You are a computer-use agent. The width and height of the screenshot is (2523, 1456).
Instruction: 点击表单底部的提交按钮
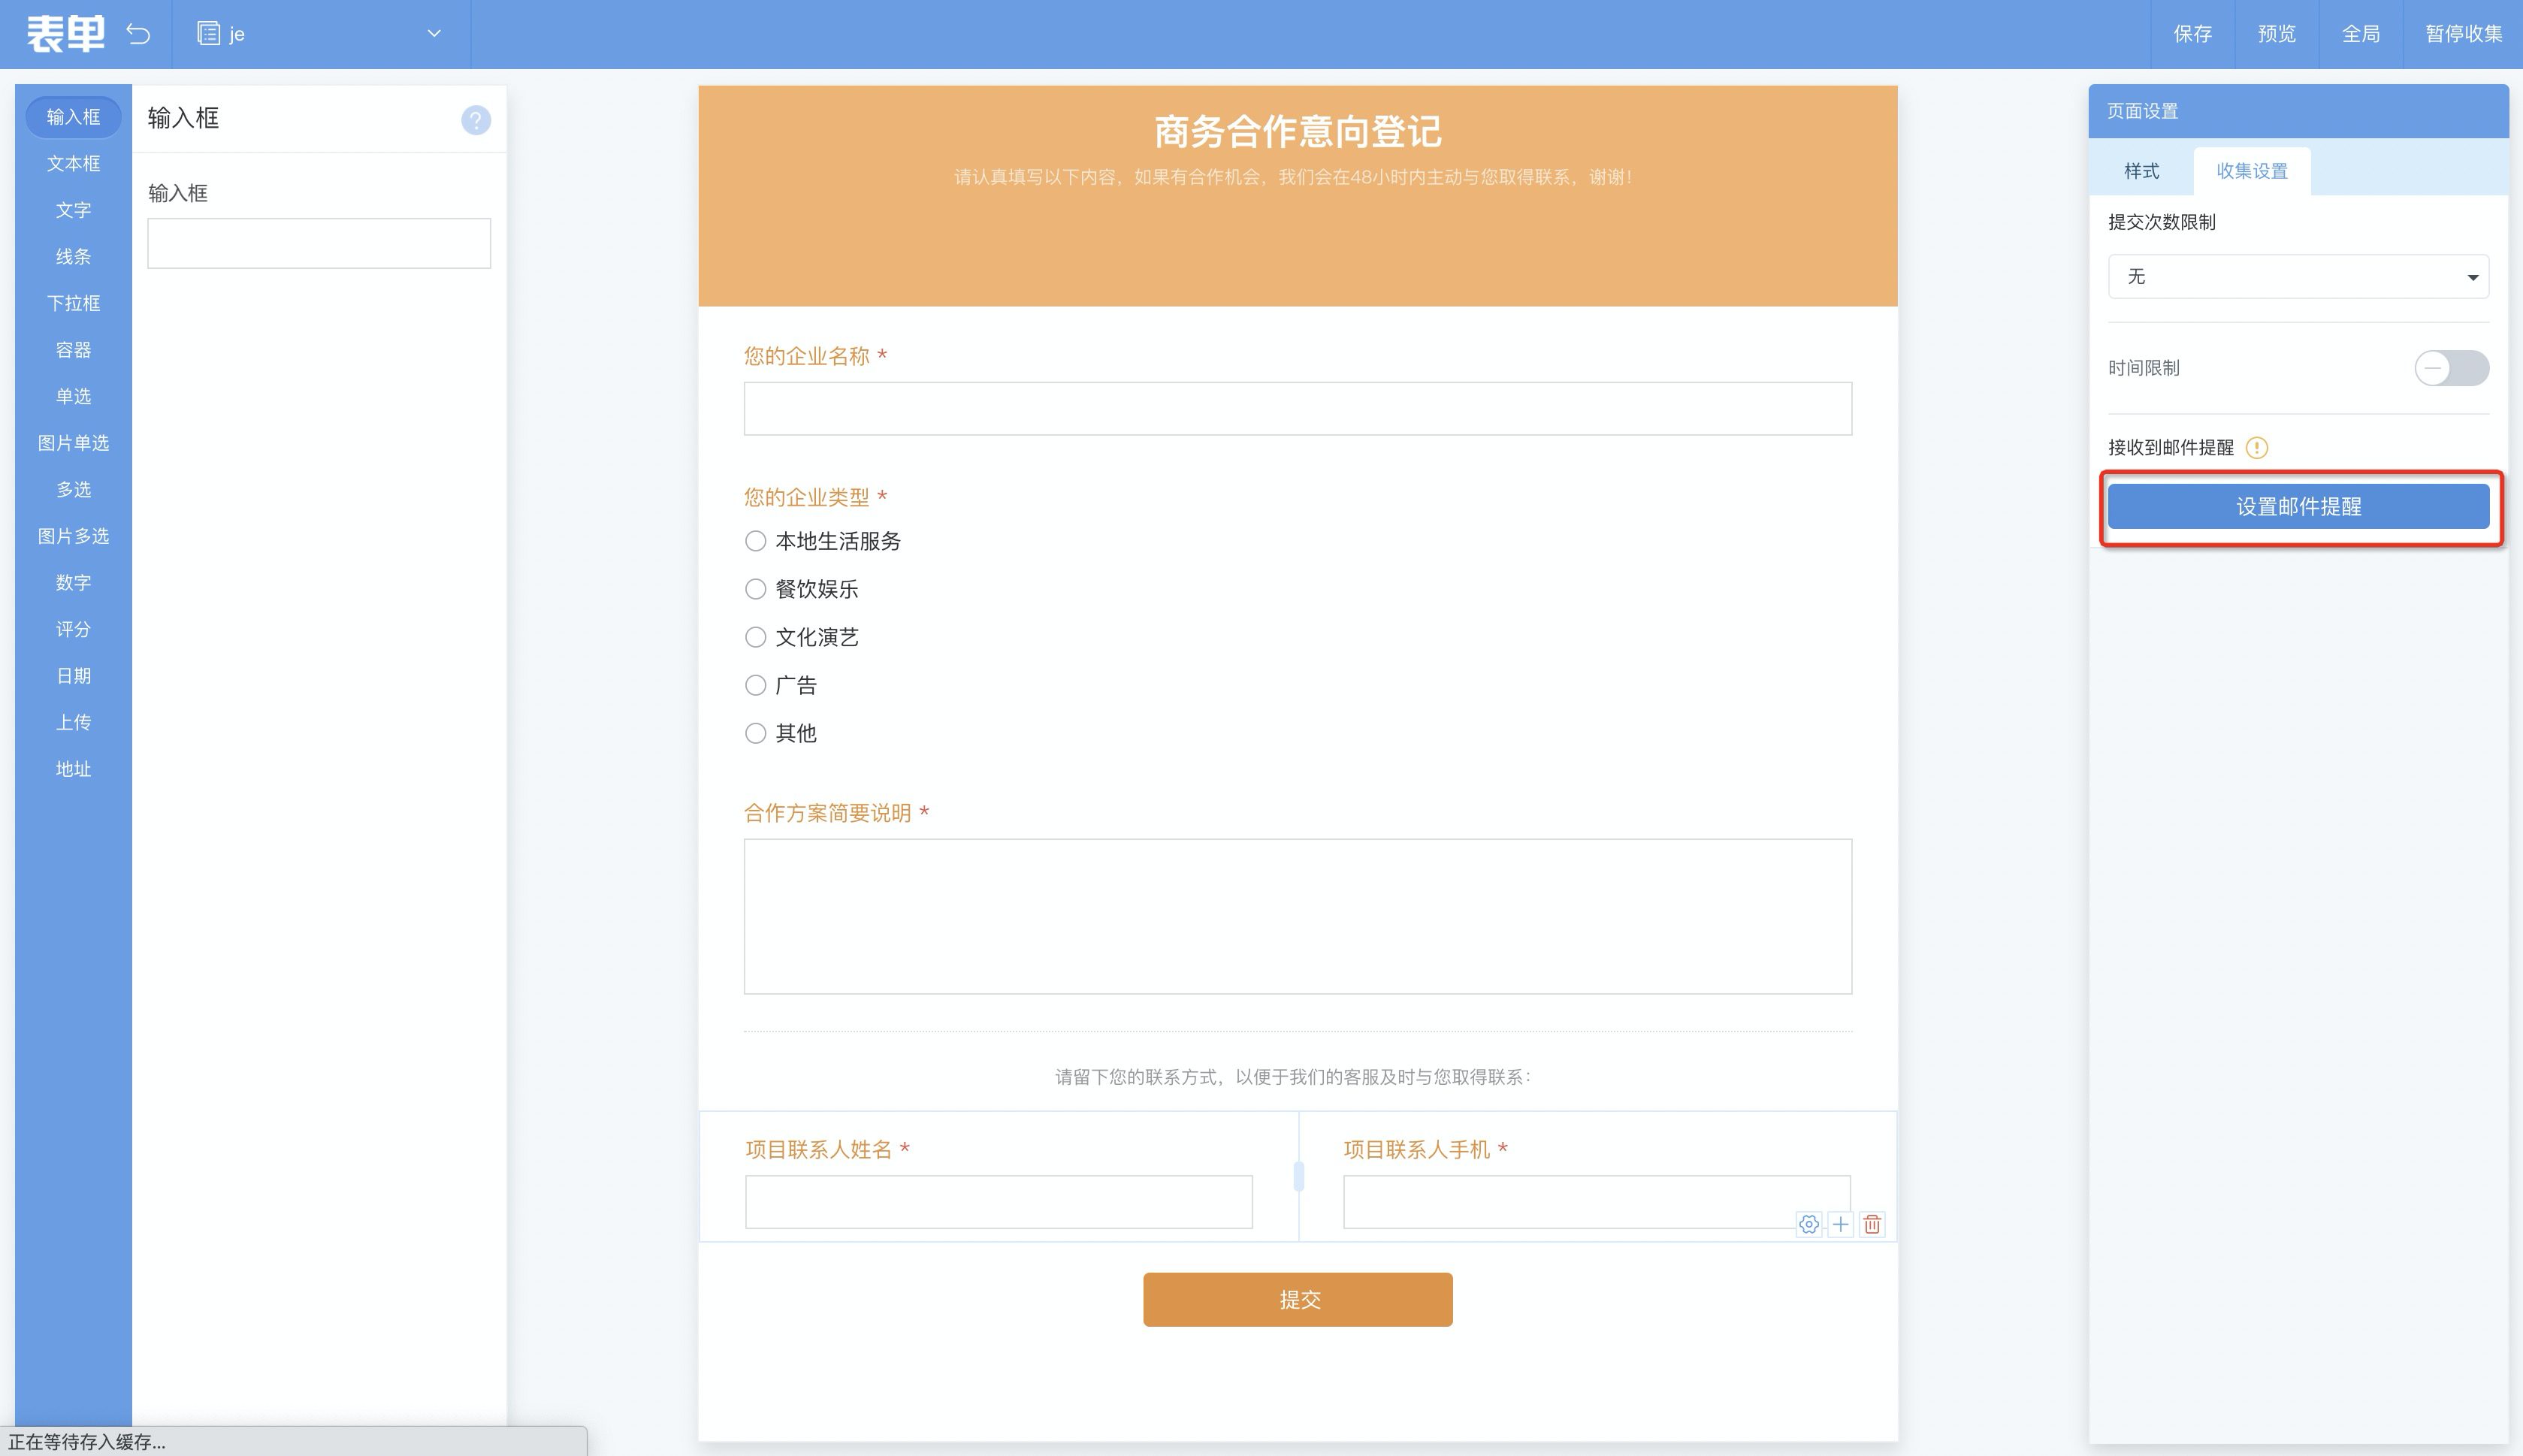(x=1297, y=1299)
